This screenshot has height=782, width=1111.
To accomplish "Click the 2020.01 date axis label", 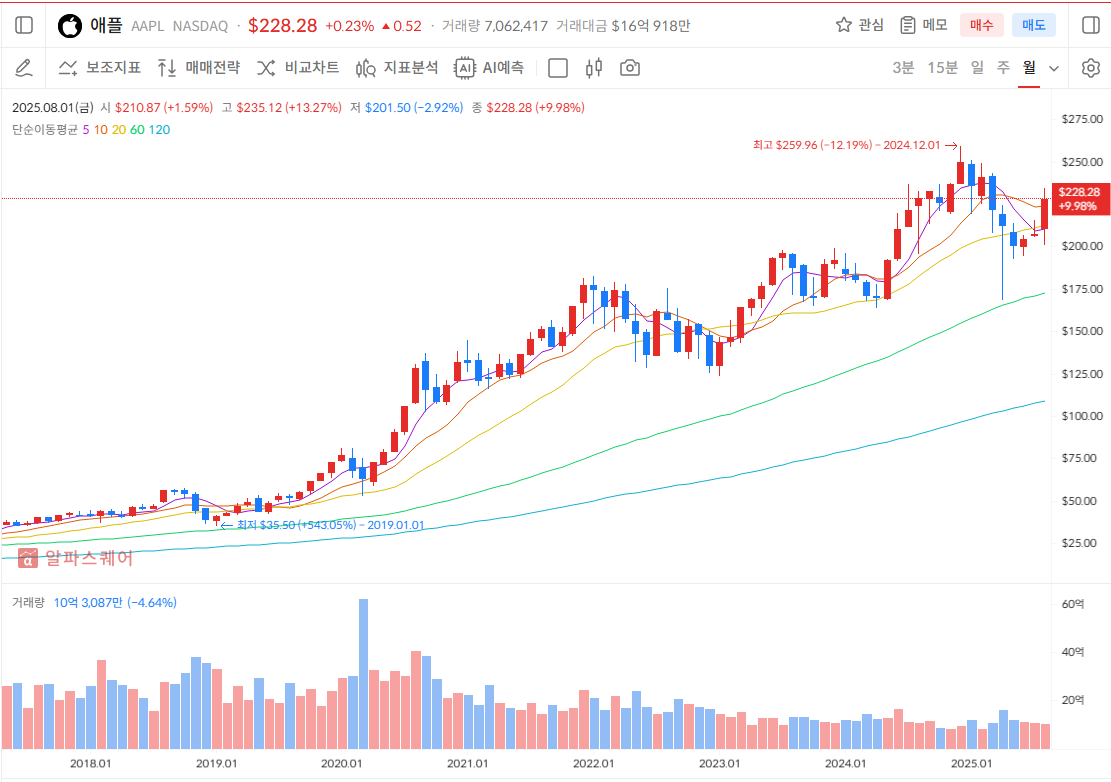I will coord(342,764).
